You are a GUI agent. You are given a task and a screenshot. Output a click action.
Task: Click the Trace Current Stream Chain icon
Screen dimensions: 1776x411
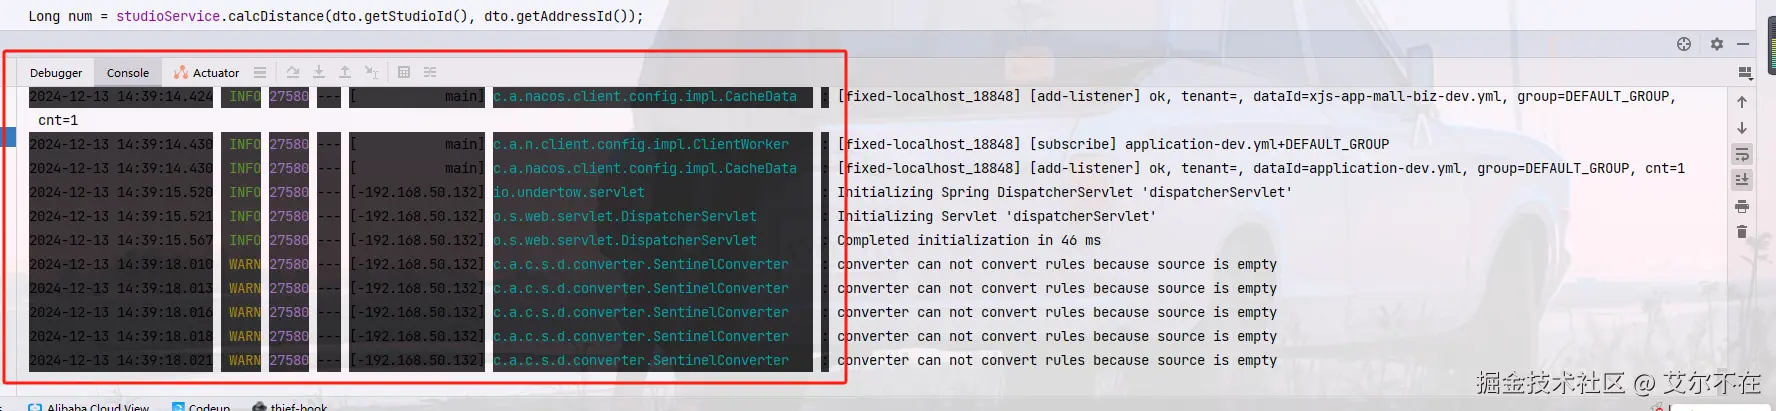(x=430, y=72)
